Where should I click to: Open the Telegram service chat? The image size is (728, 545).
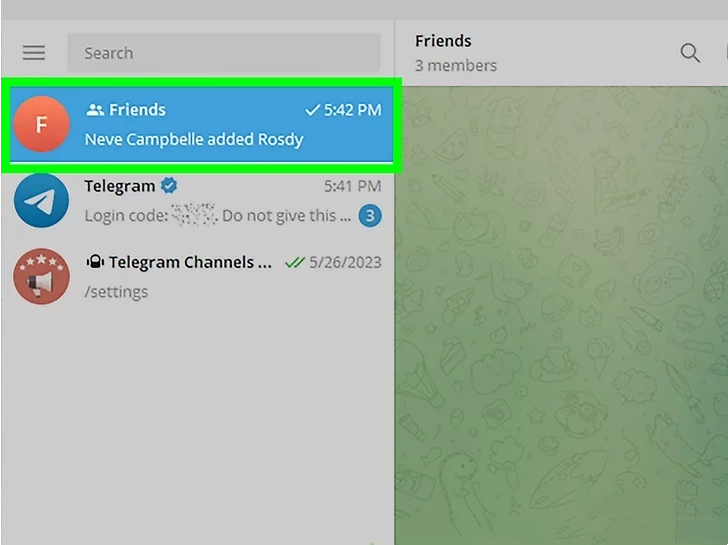point(198,201)
